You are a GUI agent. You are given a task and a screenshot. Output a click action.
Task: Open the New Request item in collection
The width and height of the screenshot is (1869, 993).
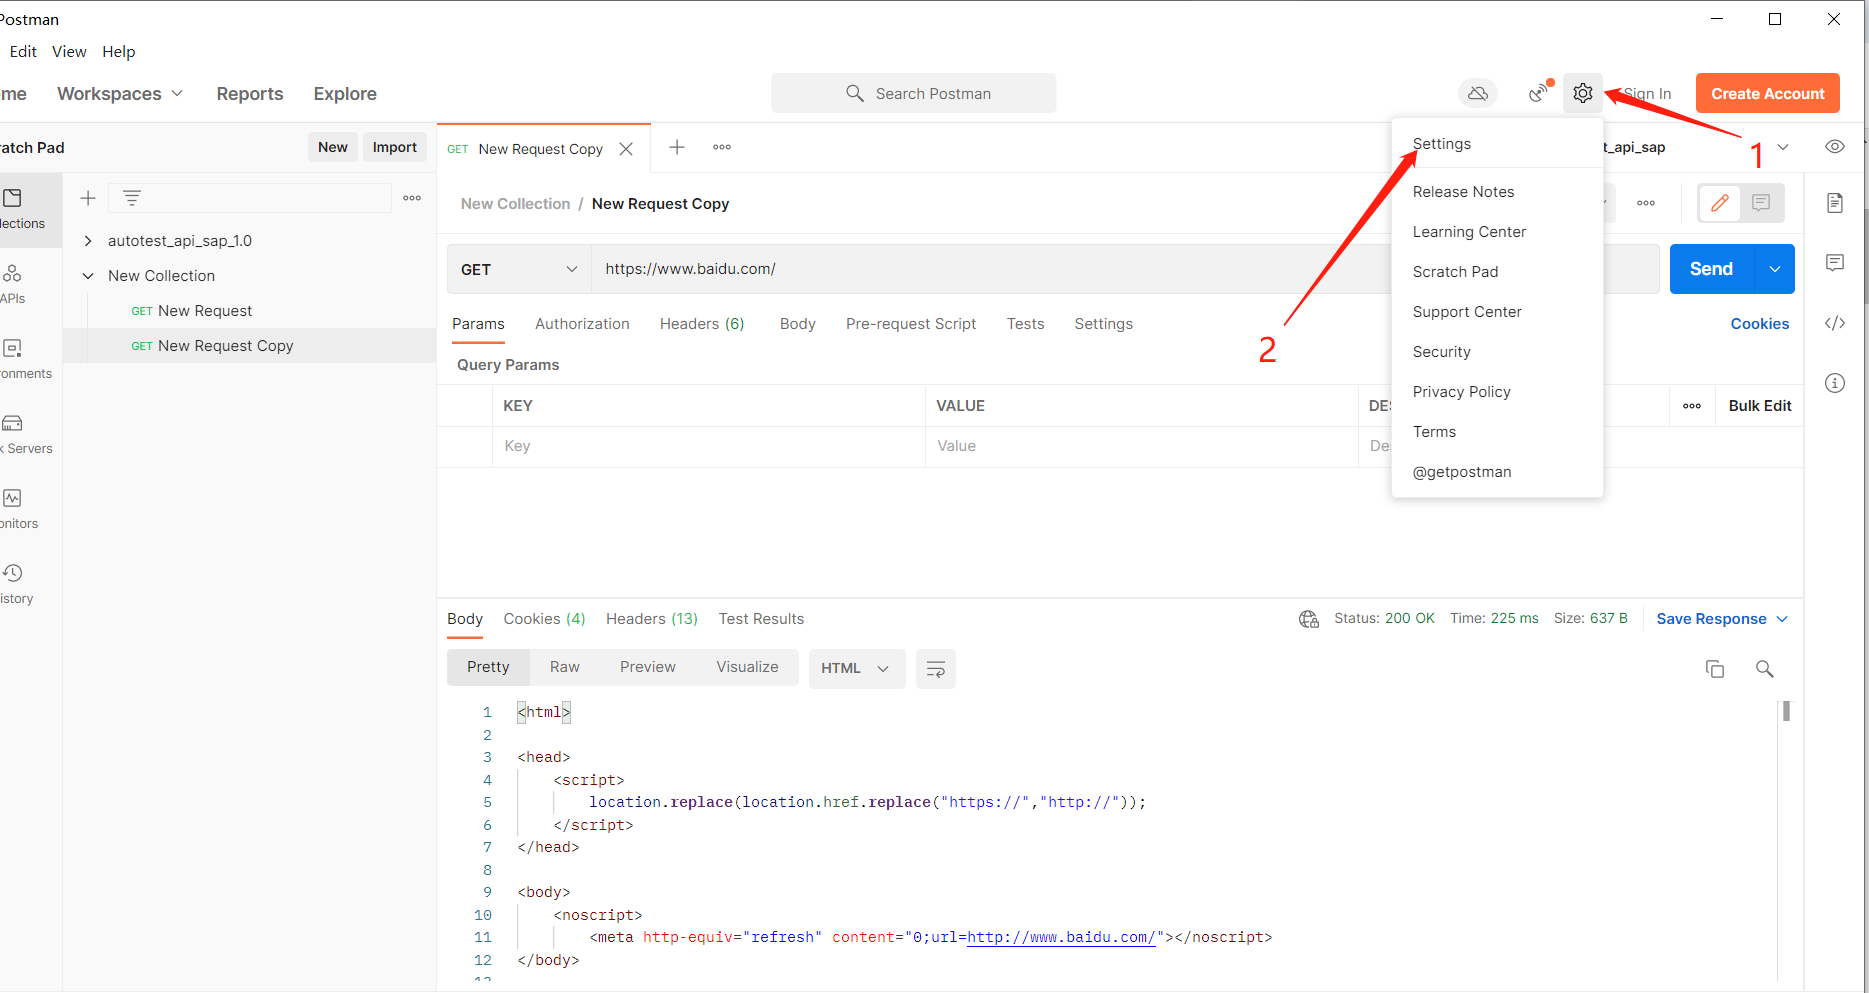click(204, 311)
